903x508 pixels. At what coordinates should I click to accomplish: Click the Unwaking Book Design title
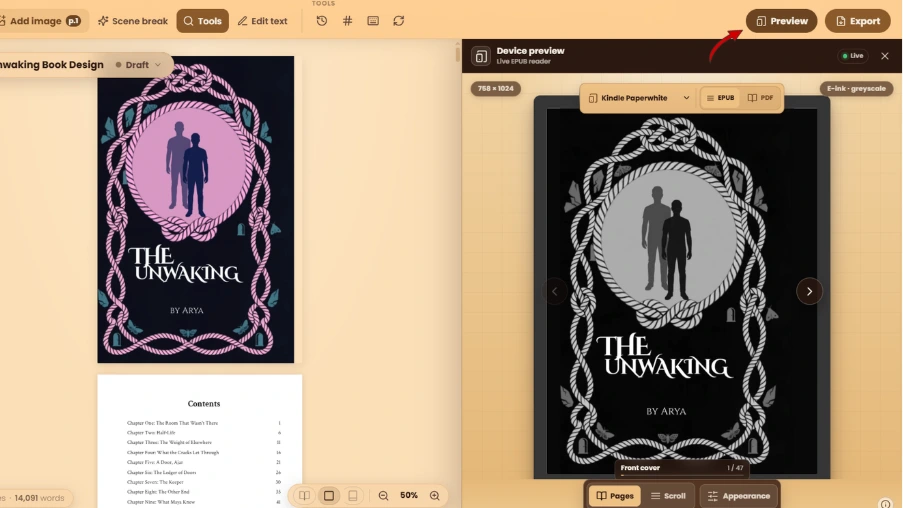point(52,65)
